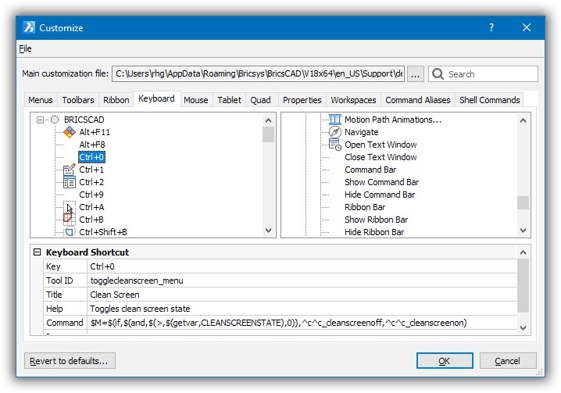Click the Ctrl+1 properties icon
Image resolution: width=561 pixels, height=393 pixels.
[x=69, y=170]
